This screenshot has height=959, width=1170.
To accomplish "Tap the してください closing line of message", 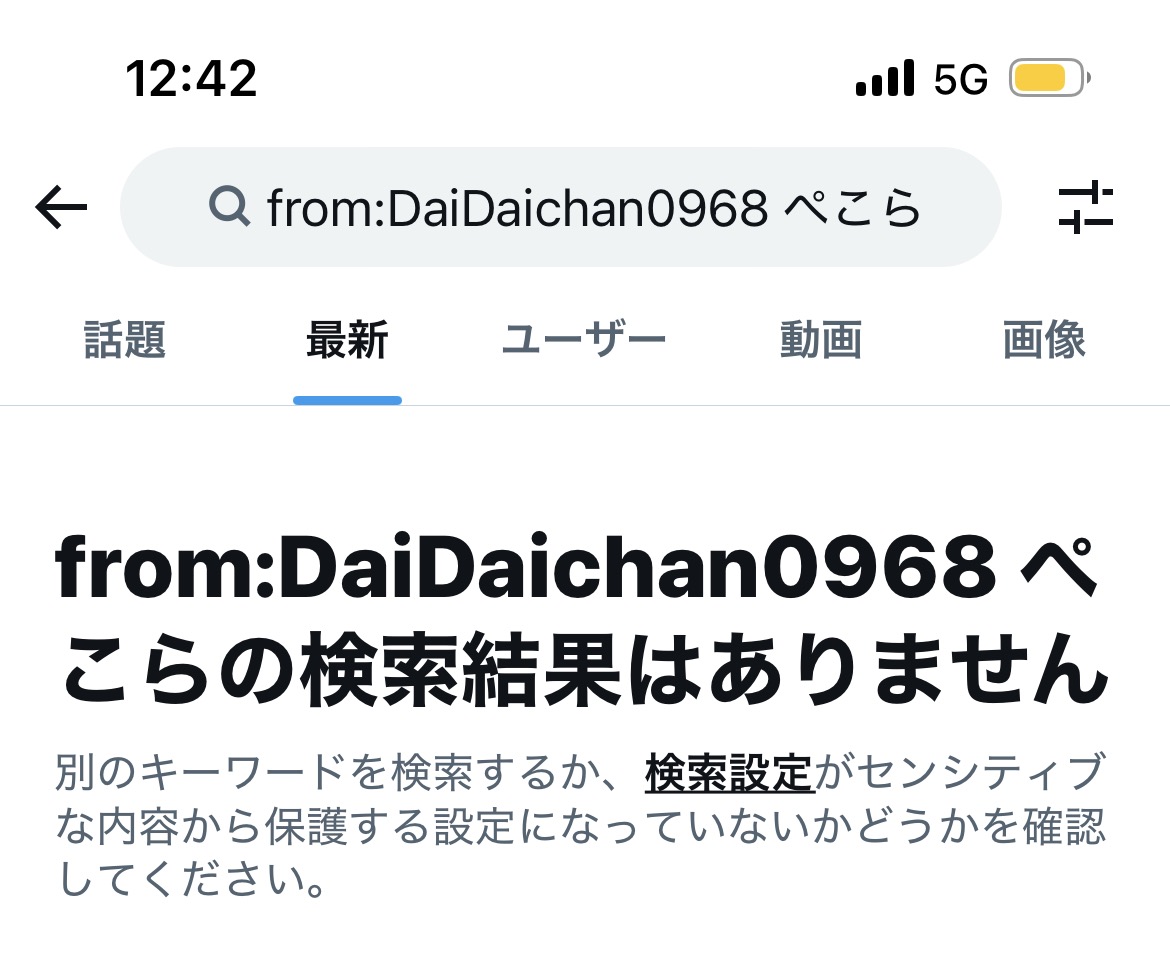I will click(x=191, y=879).
